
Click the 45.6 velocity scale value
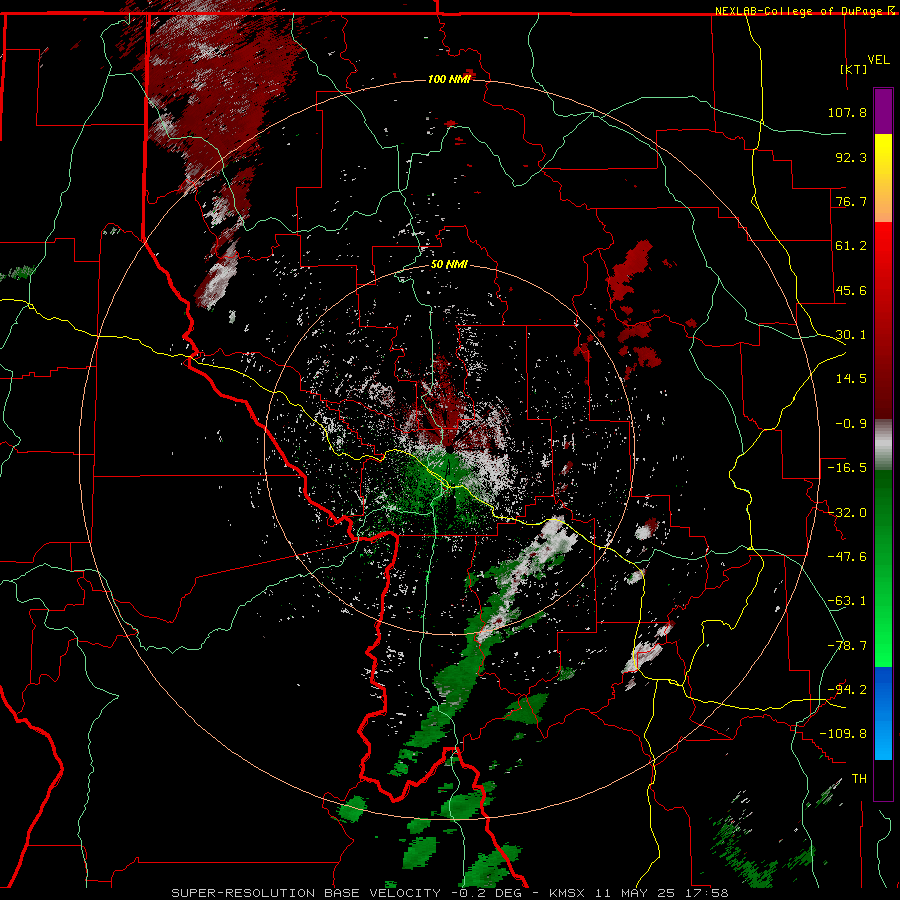(851, 290)
